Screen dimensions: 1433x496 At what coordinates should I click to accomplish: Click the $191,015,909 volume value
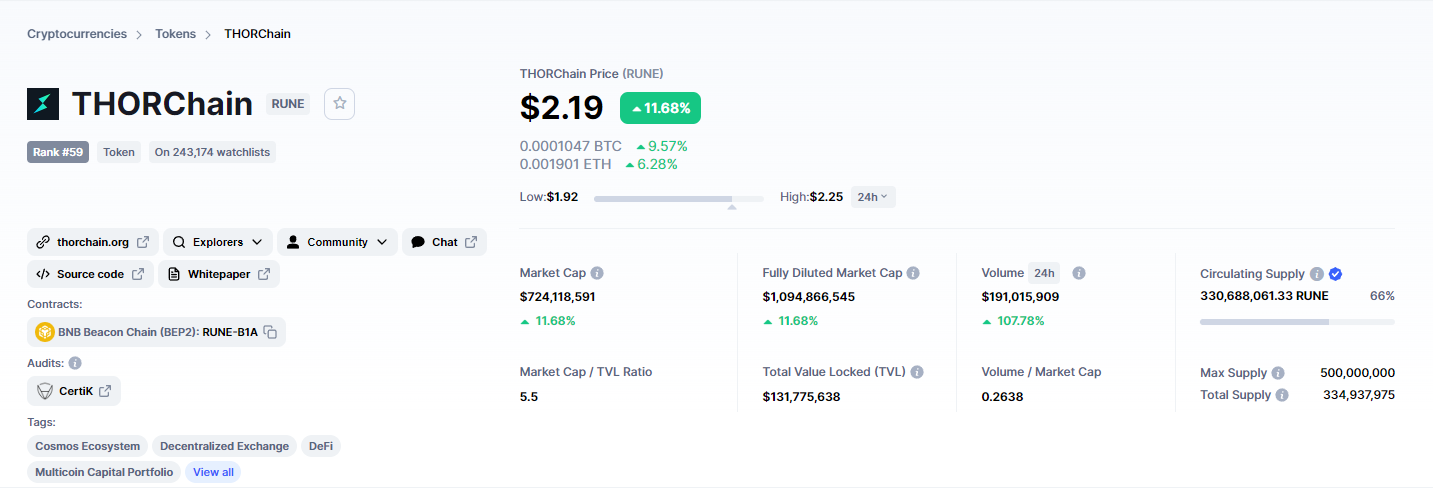click(1020, 297)
